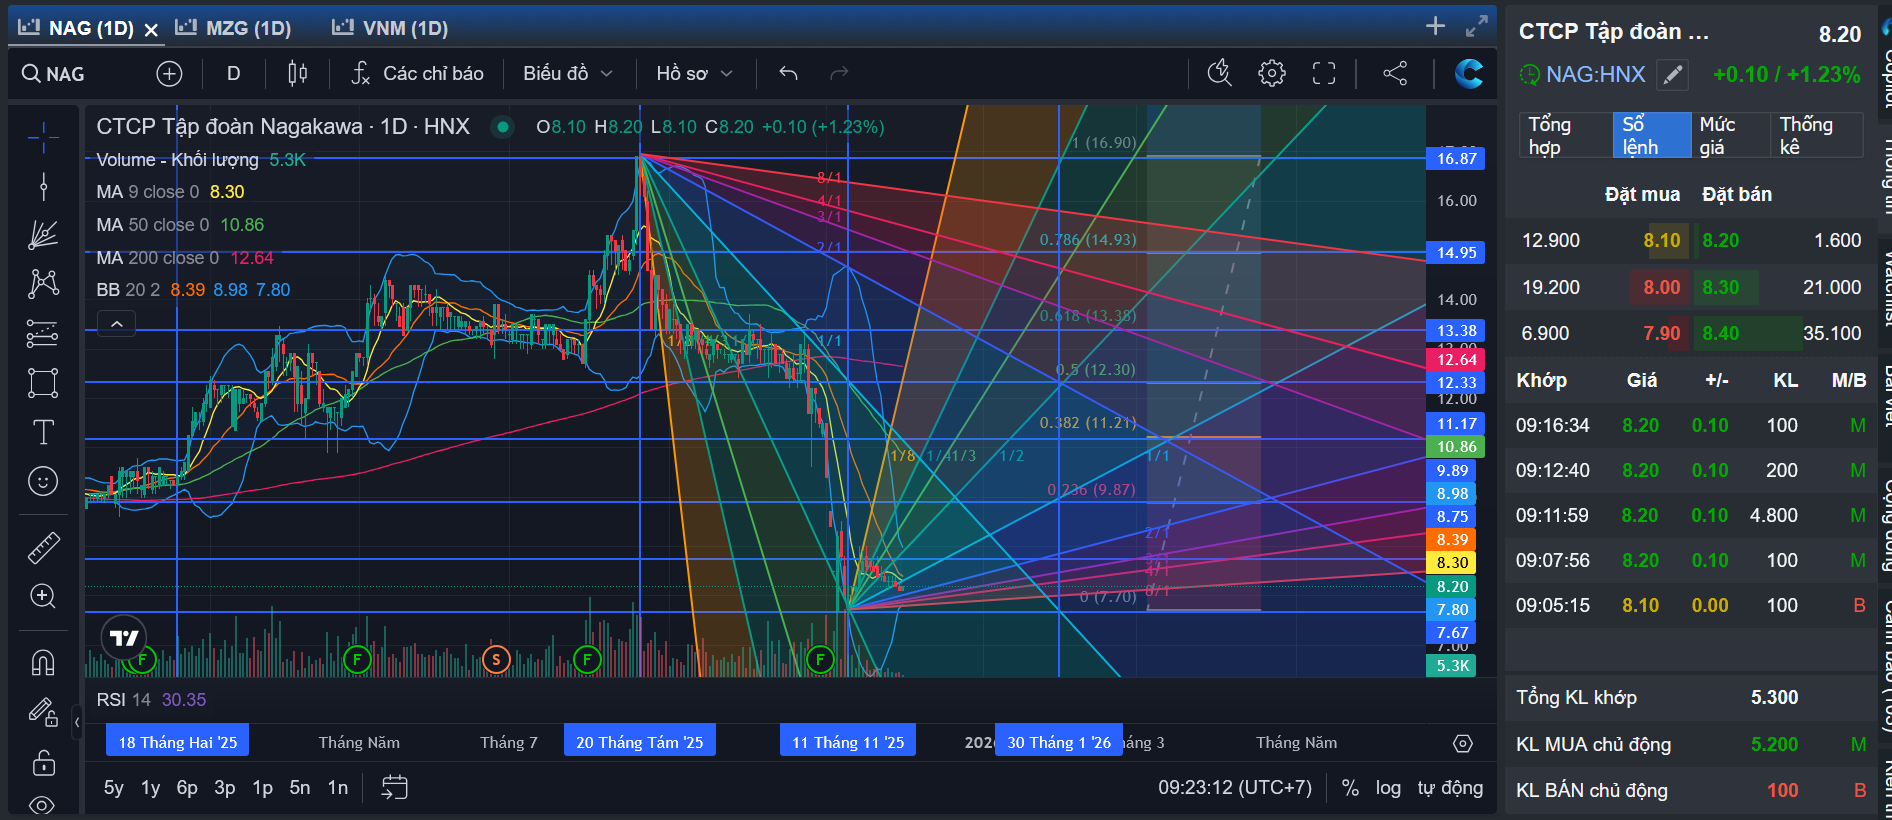Open the timezone menu at 09:23:12 (UTC+7)

point(1235,788)
